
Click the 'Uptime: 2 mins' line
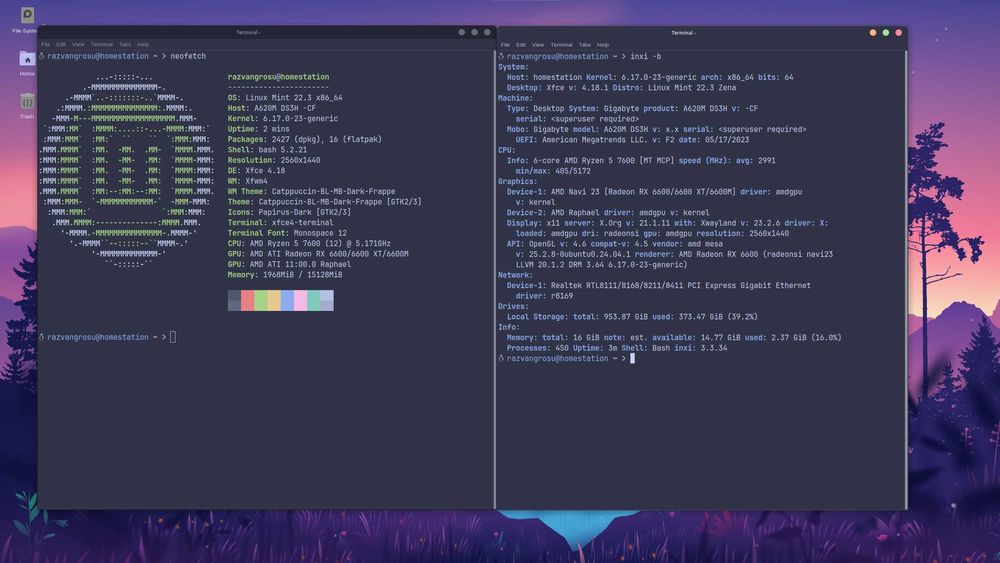click(258, 129)
